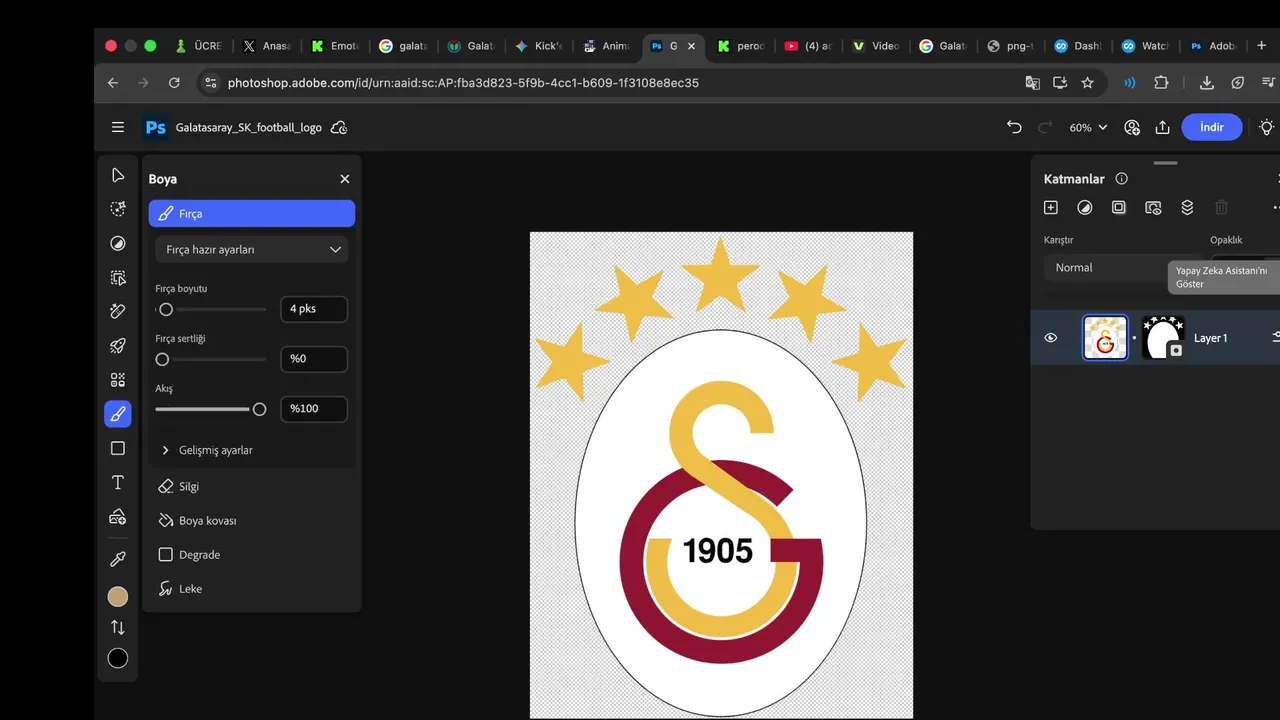Open Katmanlar info icon

(1121, 179)
